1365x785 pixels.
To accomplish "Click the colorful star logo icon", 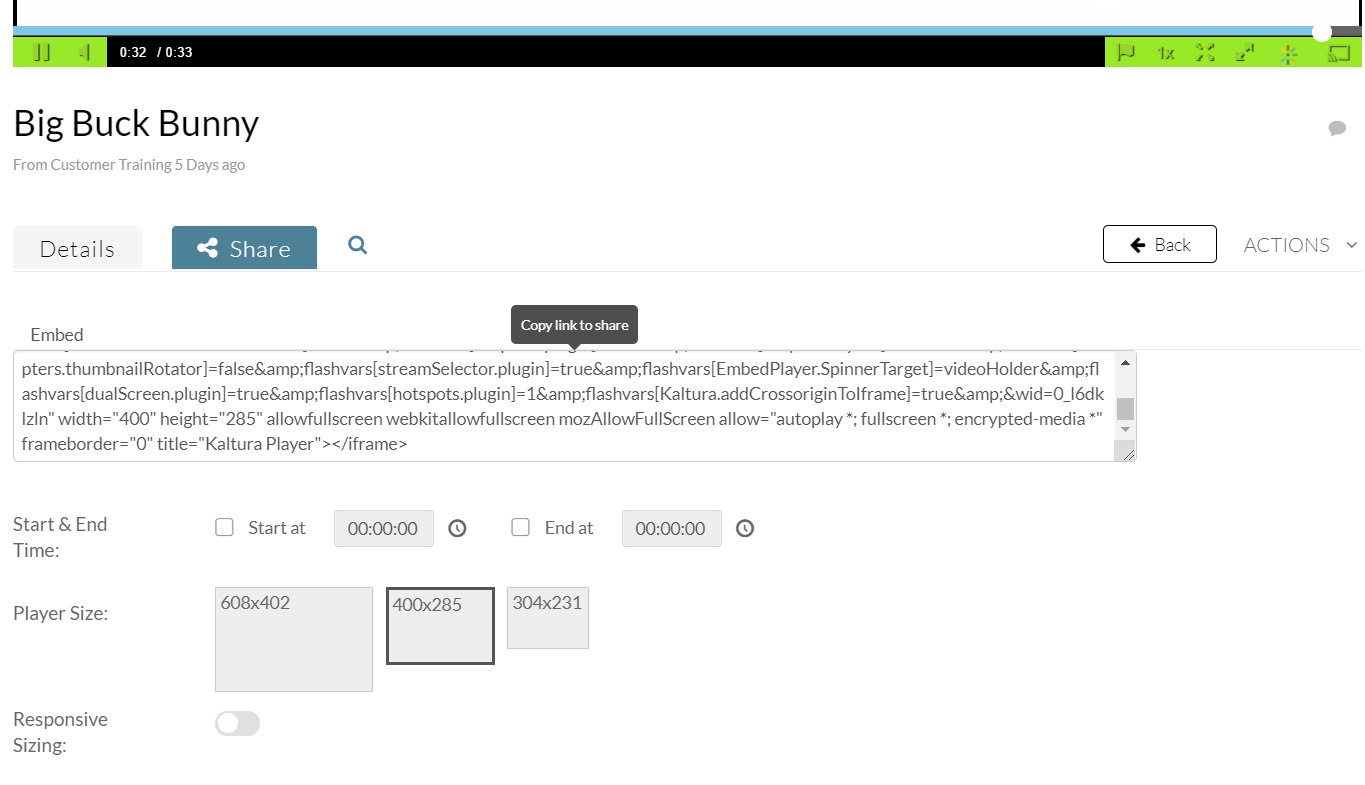I will point(1289,54).
